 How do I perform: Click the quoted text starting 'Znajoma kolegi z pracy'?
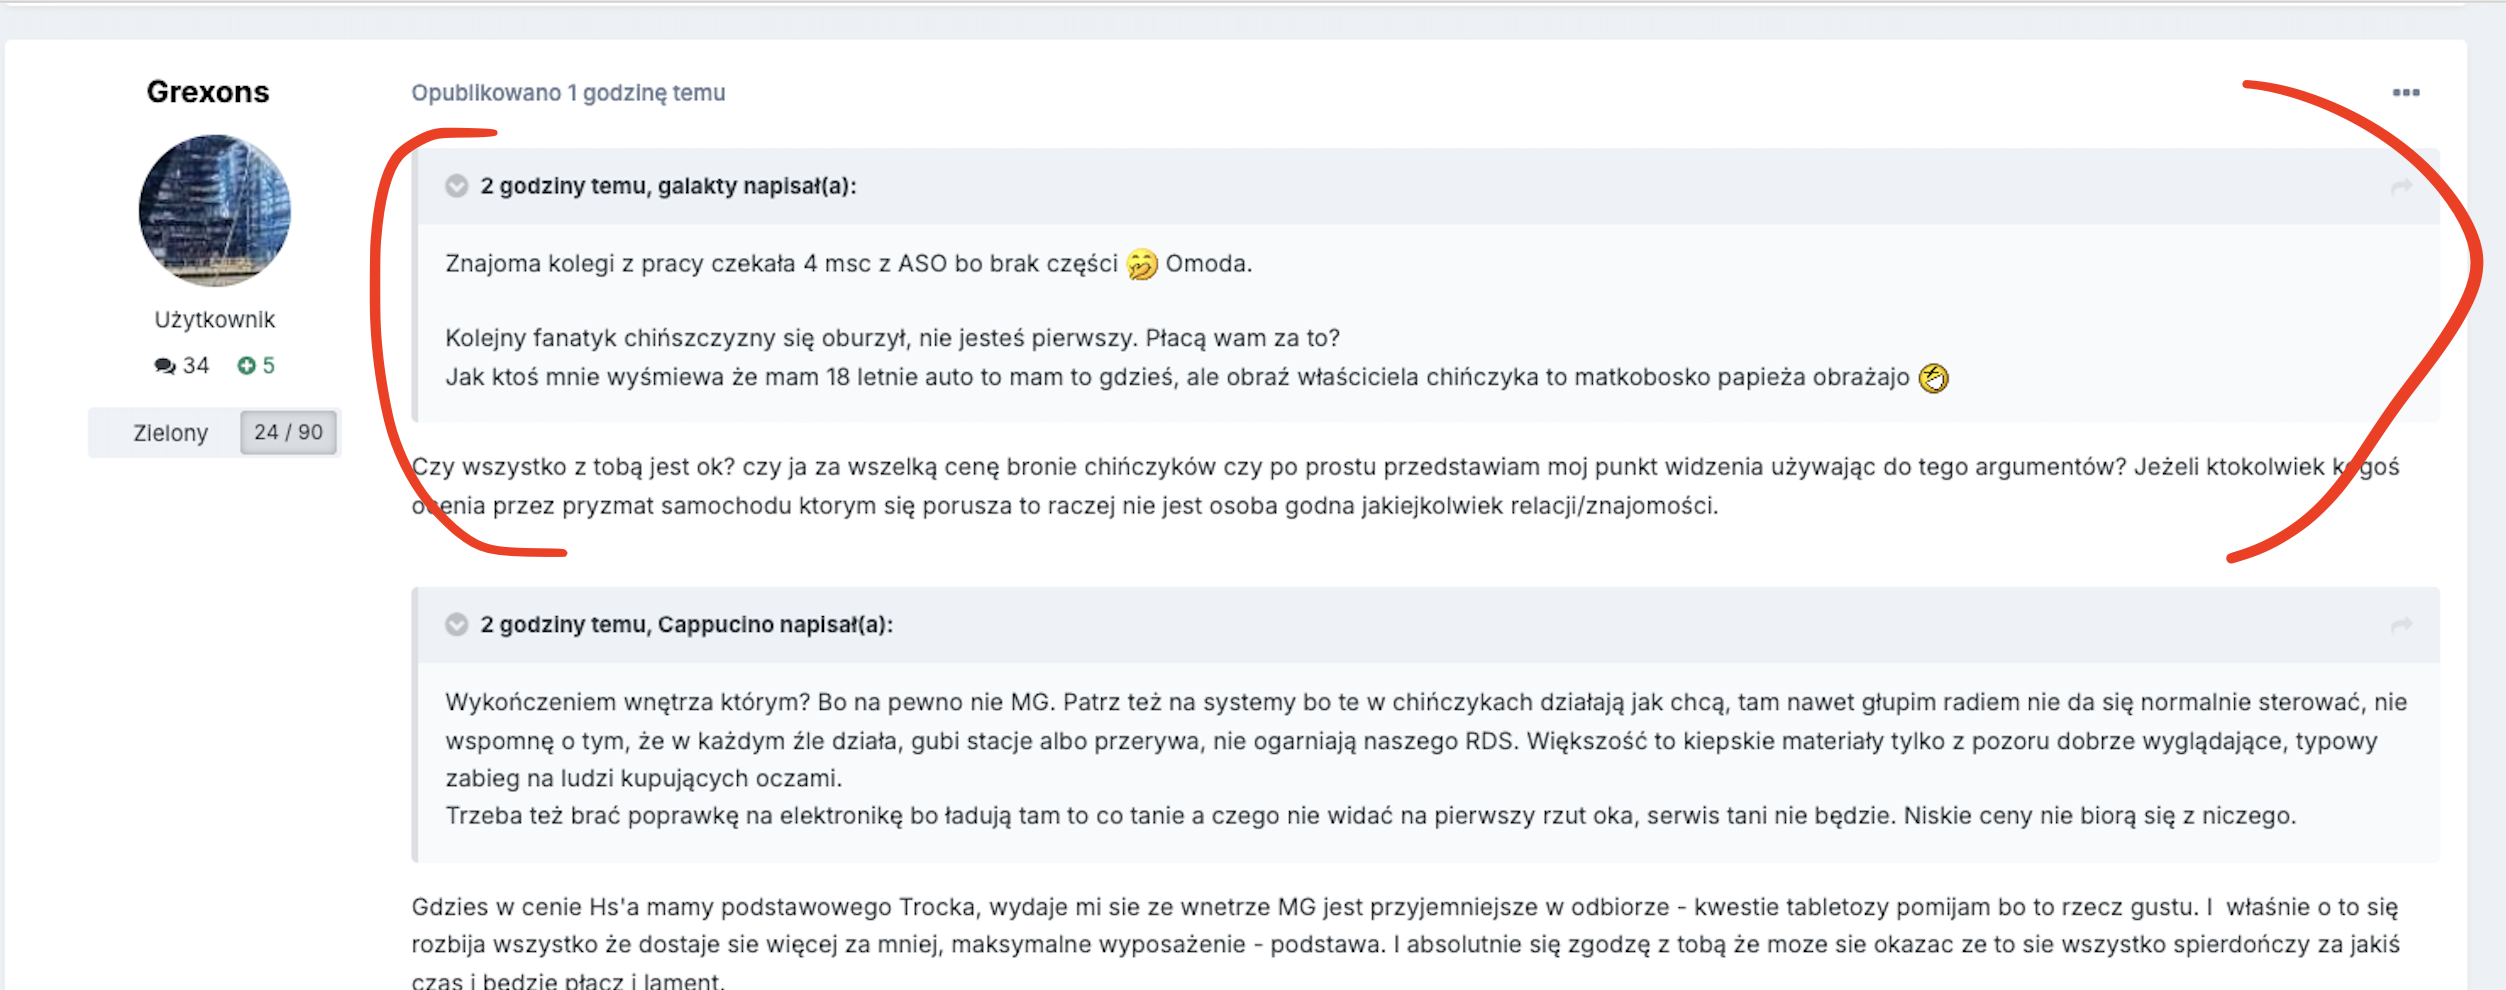pos(780,264)
